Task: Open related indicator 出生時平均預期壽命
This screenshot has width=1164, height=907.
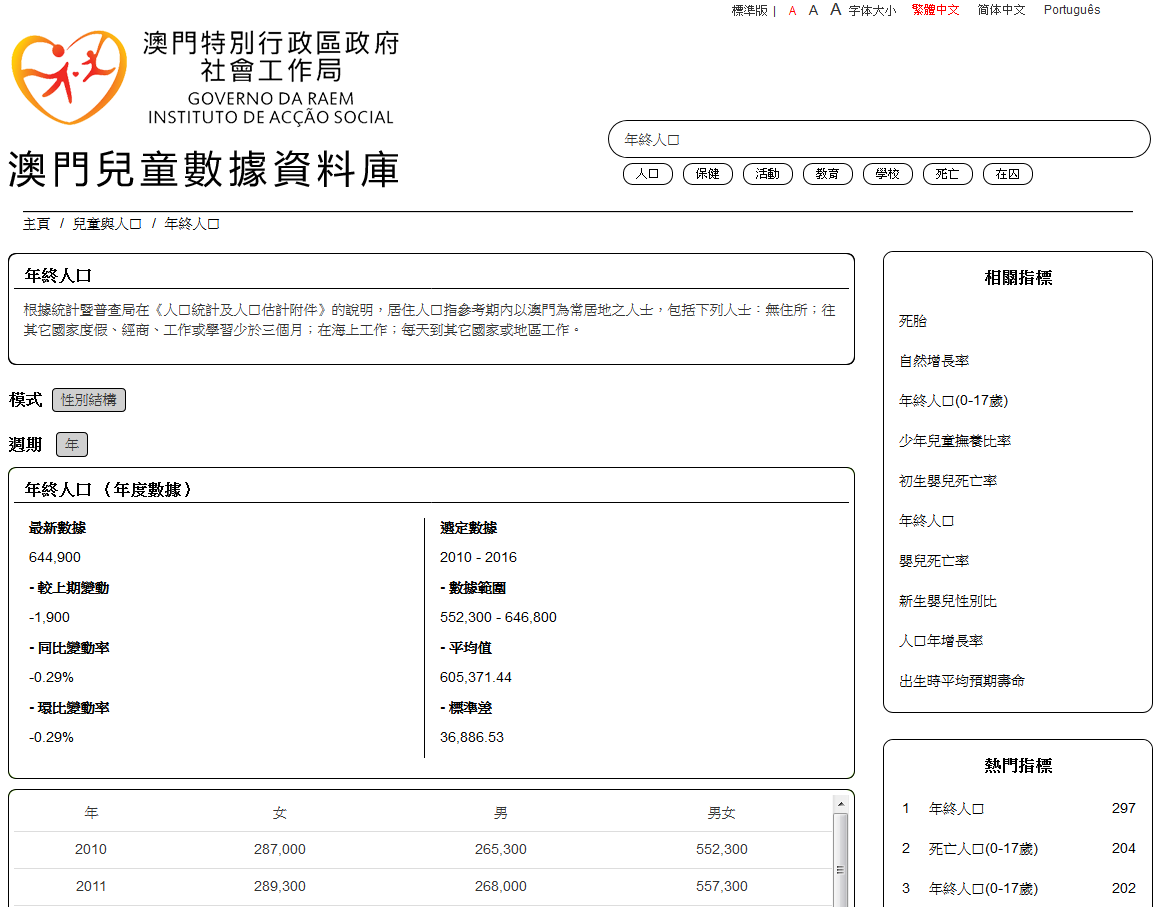Action: (x=961, y=681)
